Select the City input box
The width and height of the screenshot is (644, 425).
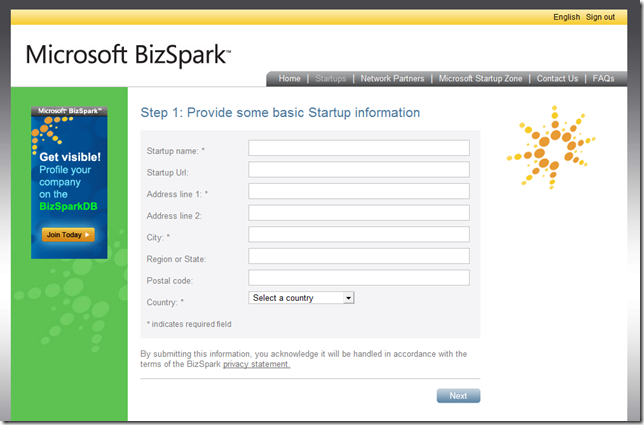click(x=359, y=234)
